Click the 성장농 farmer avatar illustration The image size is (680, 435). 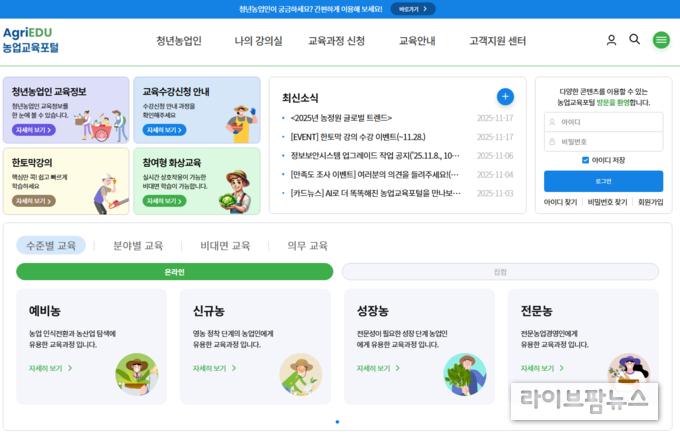tap(464, 374)
